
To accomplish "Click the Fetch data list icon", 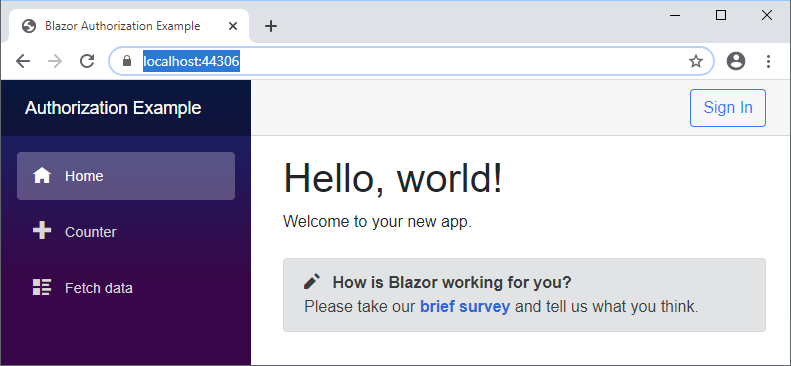I will pos(42,287).
